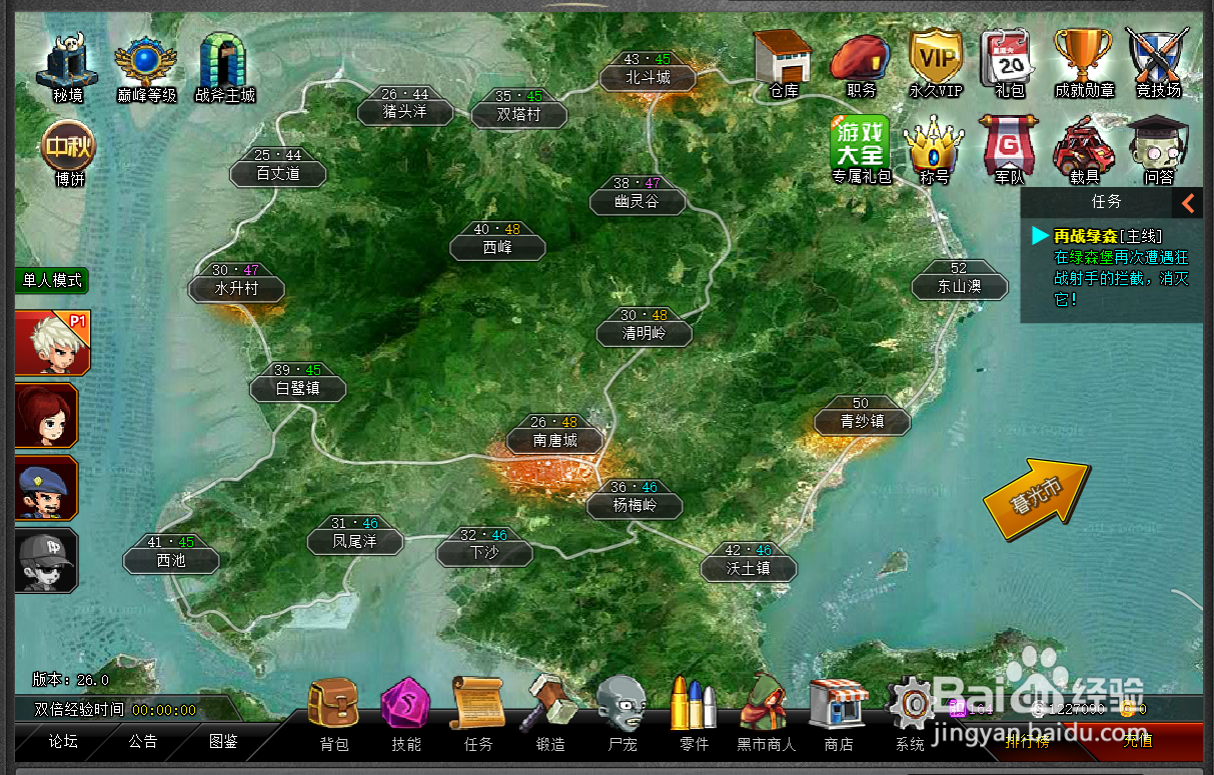
Task: Open the 称号 crown icon
Action: pyautogui.click(x=934, y=150)
